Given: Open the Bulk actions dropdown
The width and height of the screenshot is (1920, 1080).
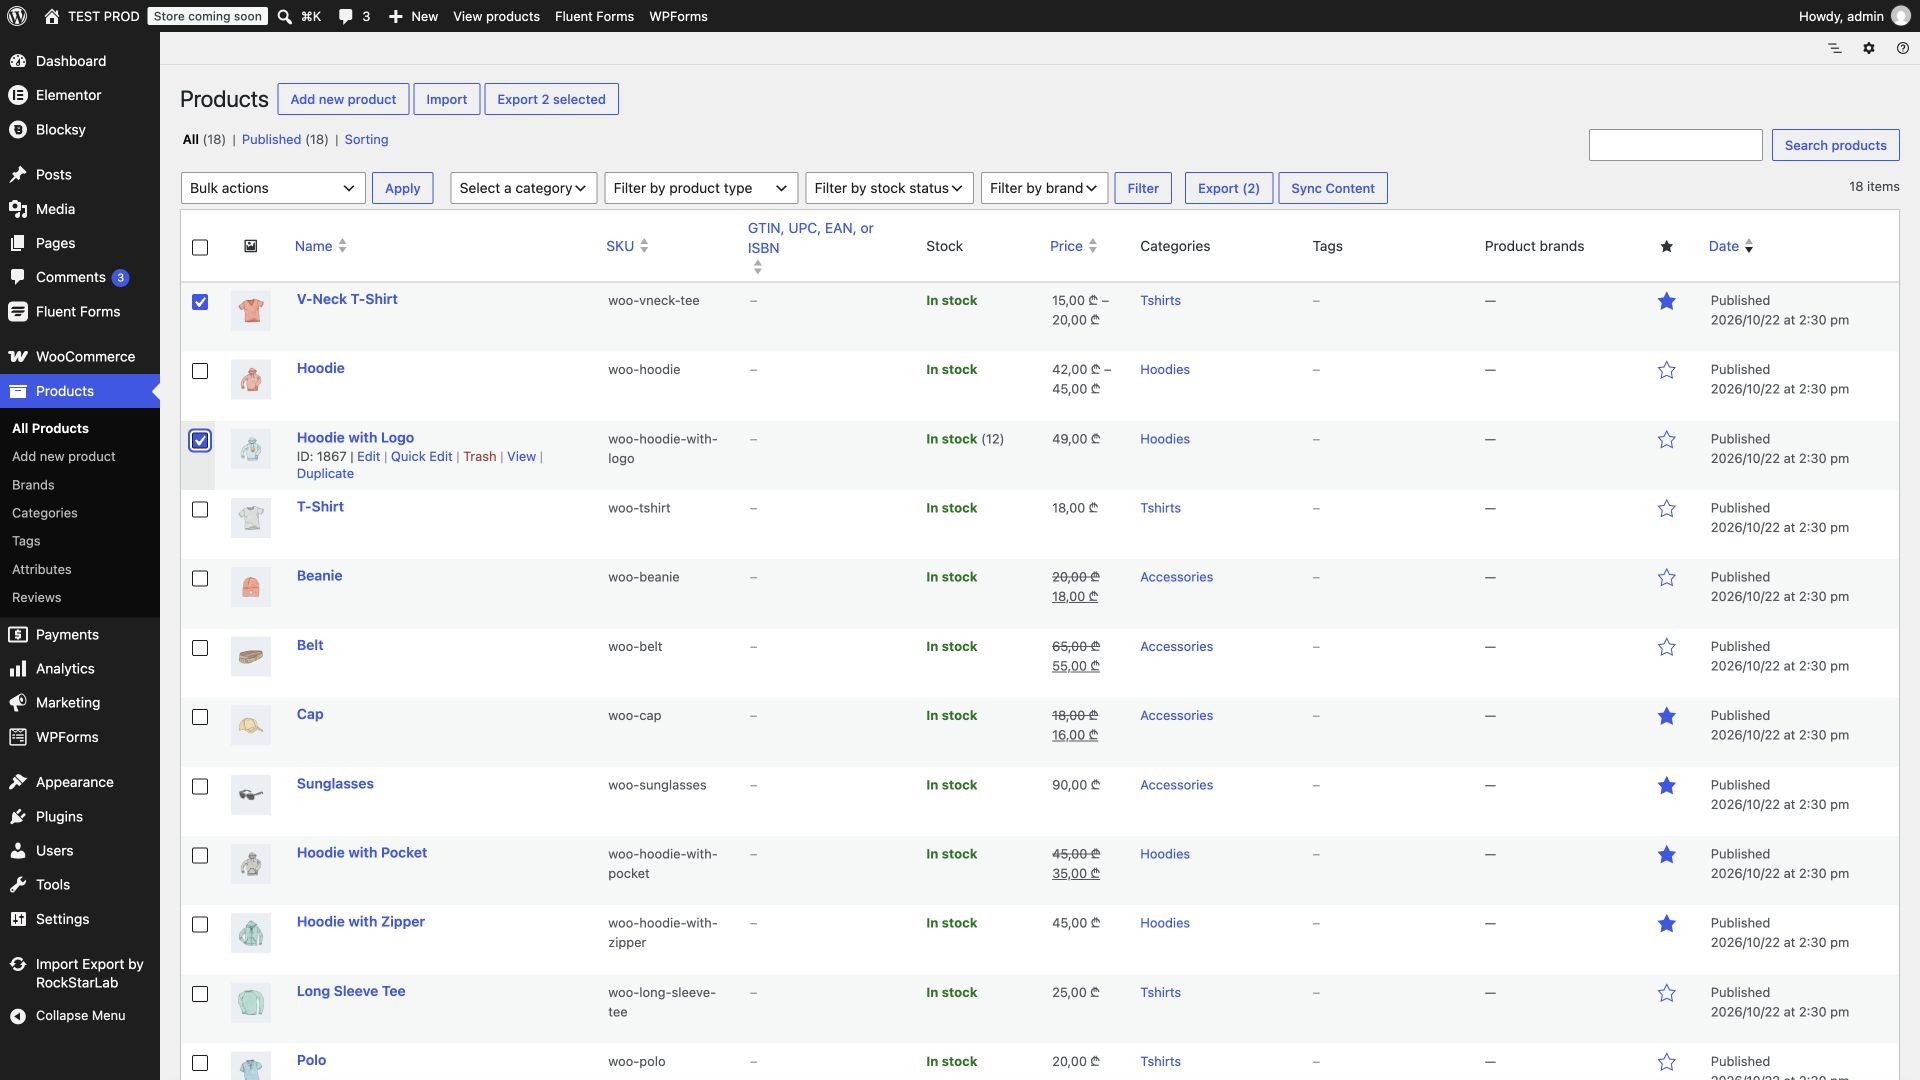Looking at the screenshot, I should point(272,188).
